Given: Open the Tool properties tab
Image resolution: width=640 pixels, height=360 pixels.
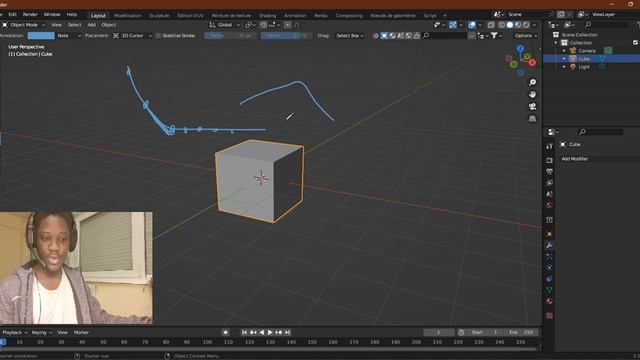Looking at the screenshot, I should [x=549, y=146].
